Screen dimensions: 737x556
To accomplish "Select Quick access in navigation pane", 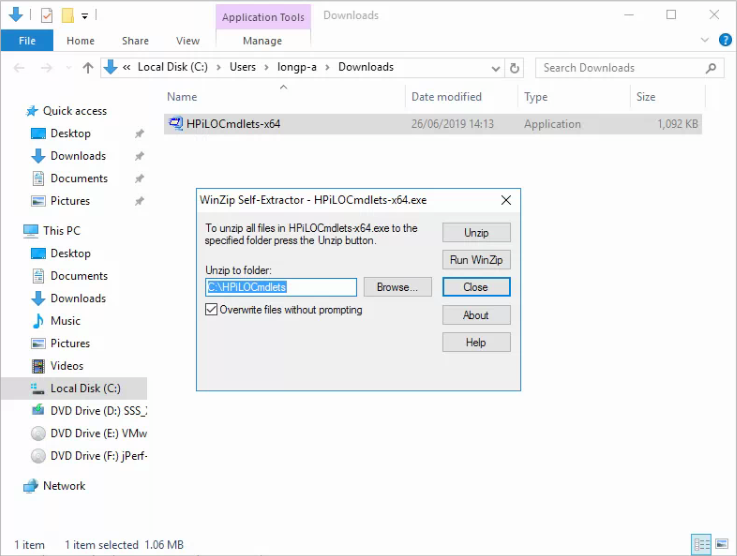I will [75, 111].
